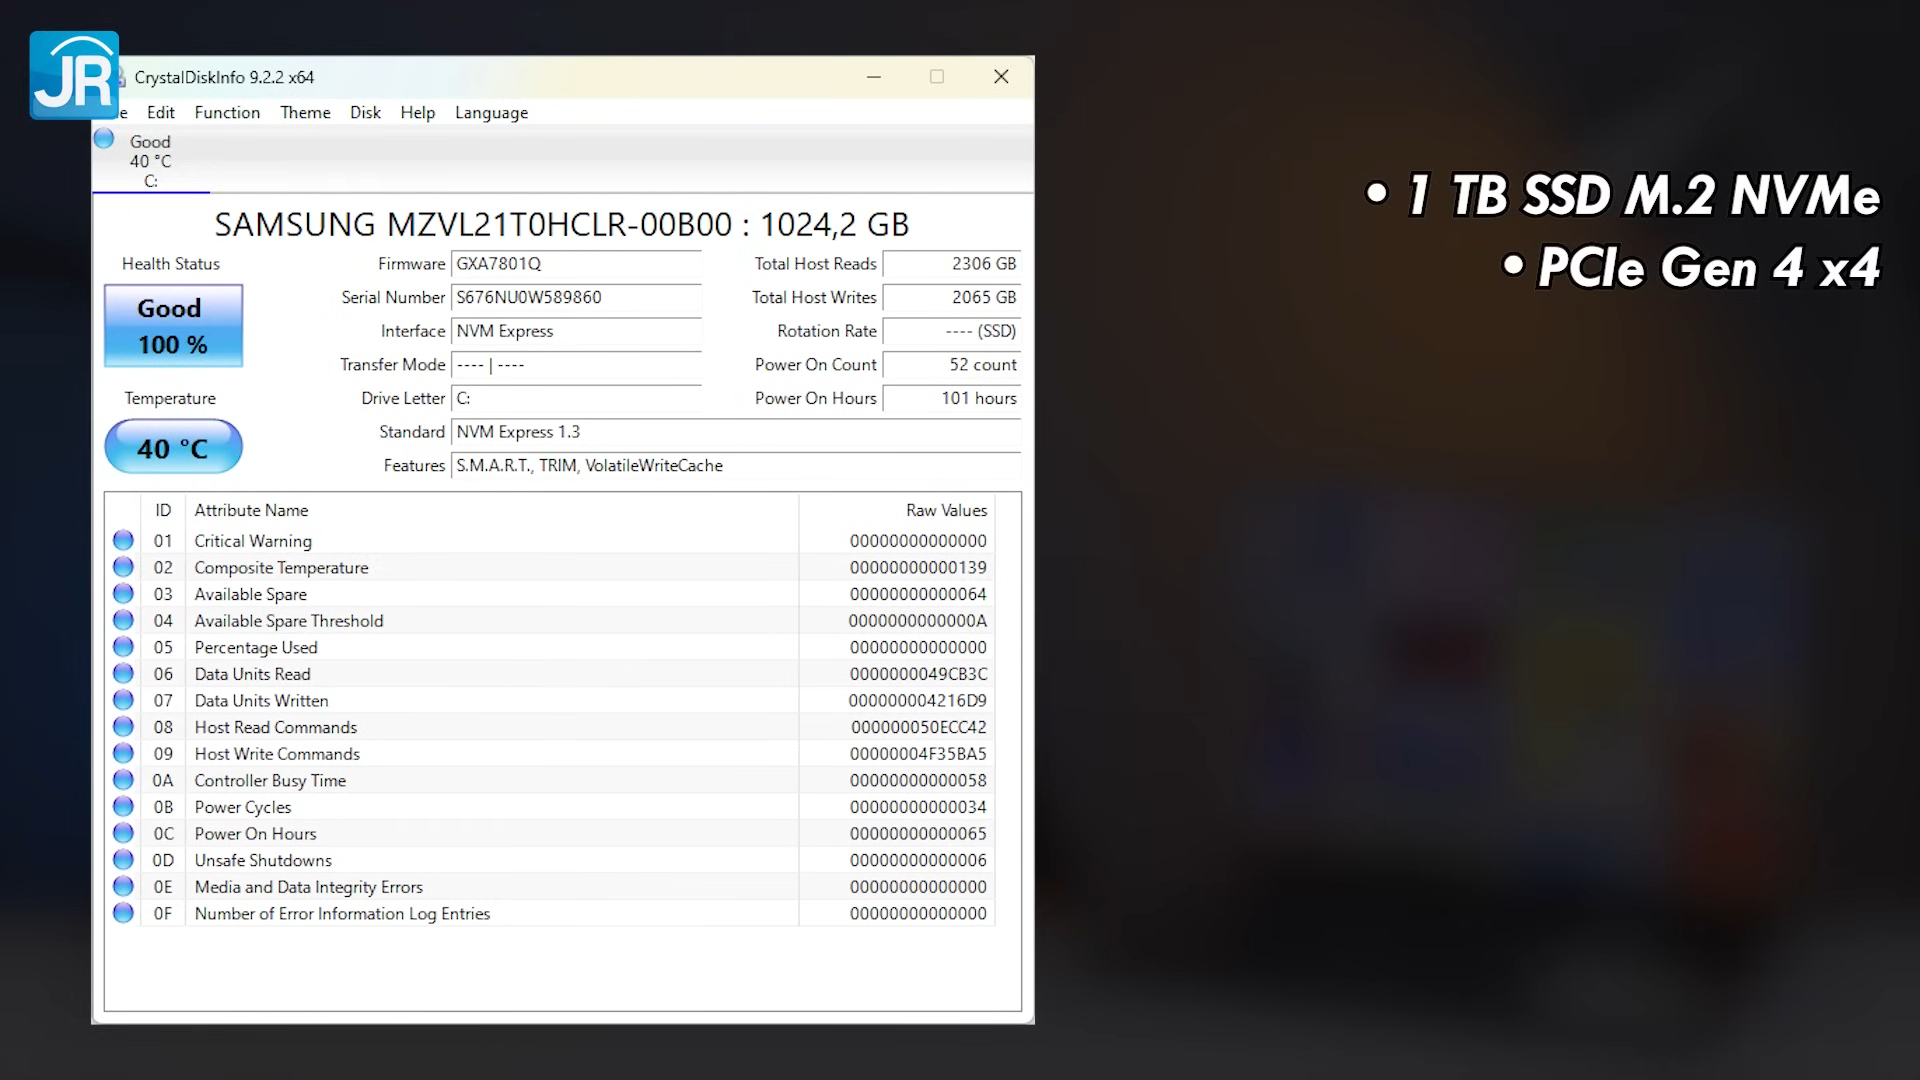1920x1080 pixels.
Task: Open the Help menu
Action: tap(418, 113)
